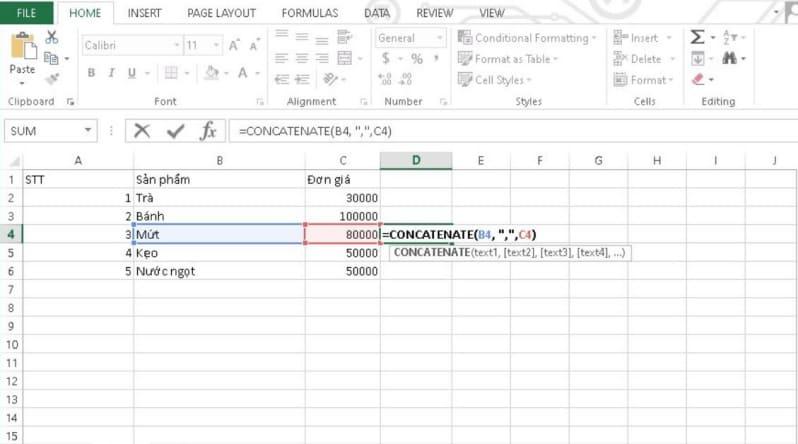Open Conditional Formatting menu
Viewport: 798px width, 444px height.
click(527, 38)
